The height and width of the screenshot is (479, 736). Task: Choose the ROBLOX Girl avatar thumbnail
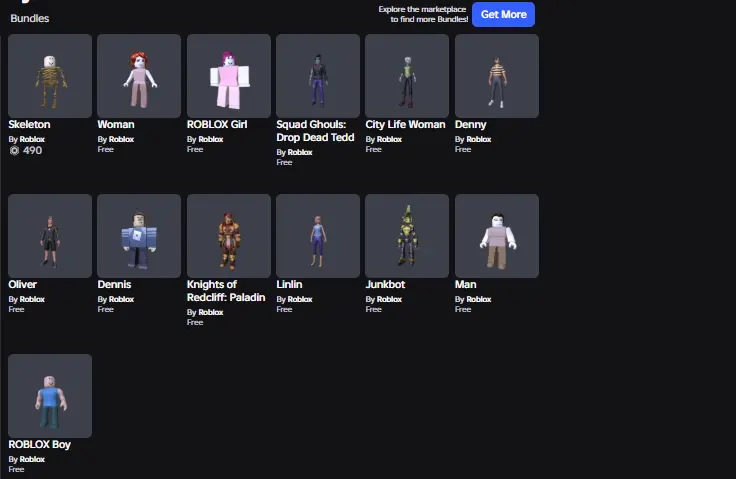pyautogui.click(x=228, y=76)
